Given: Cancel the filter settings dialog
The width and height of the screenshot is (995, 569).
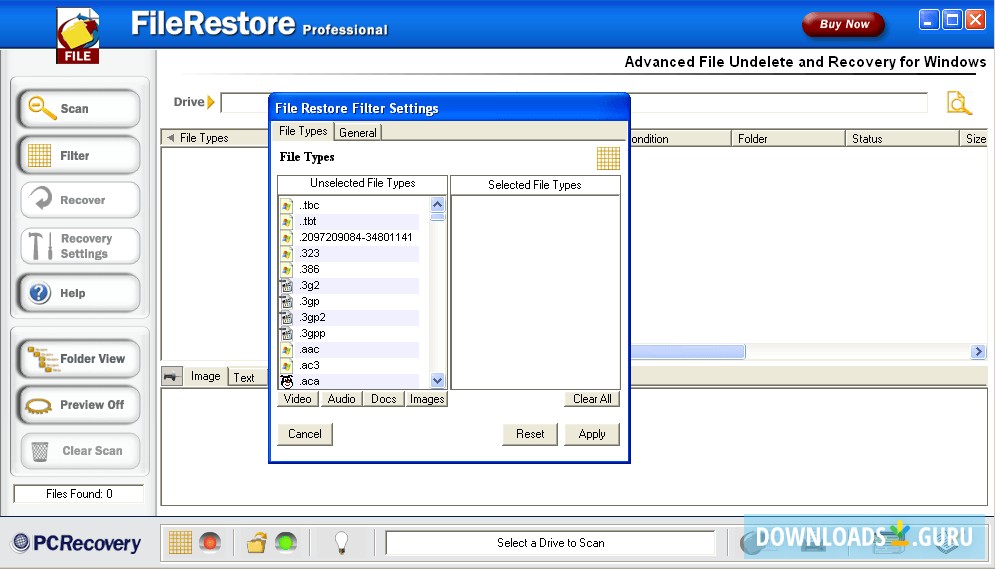Looking at the screenshot, I should 305,434.
